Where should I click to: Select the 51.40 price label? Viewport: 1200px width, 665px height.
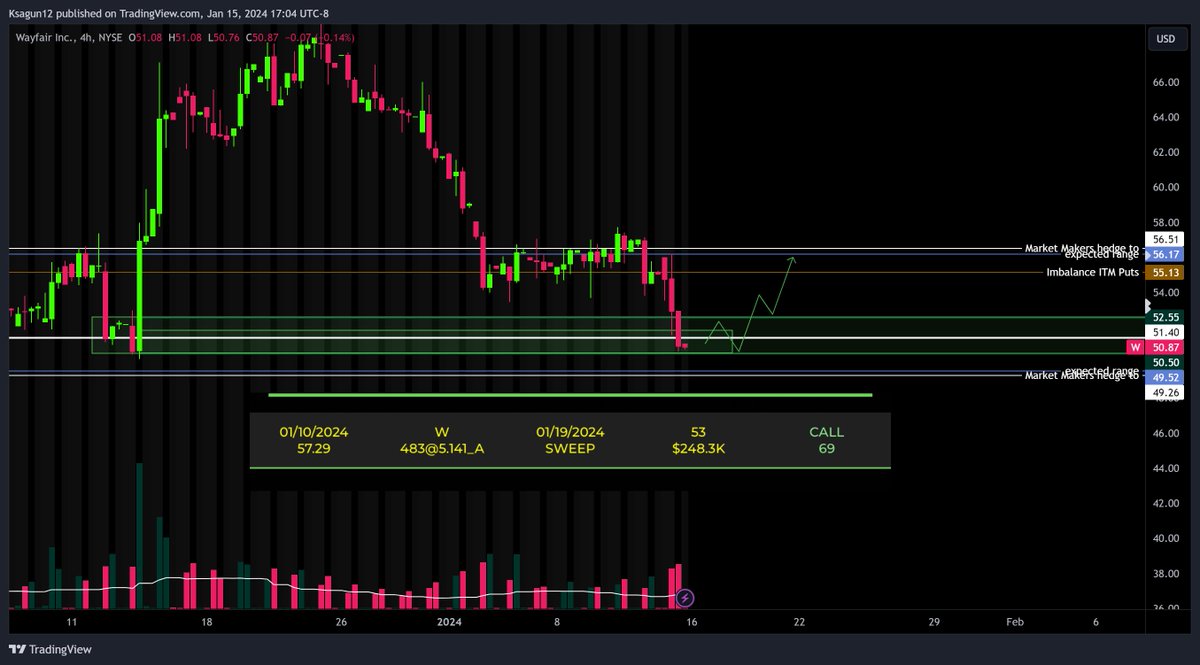pos(1167,332)
